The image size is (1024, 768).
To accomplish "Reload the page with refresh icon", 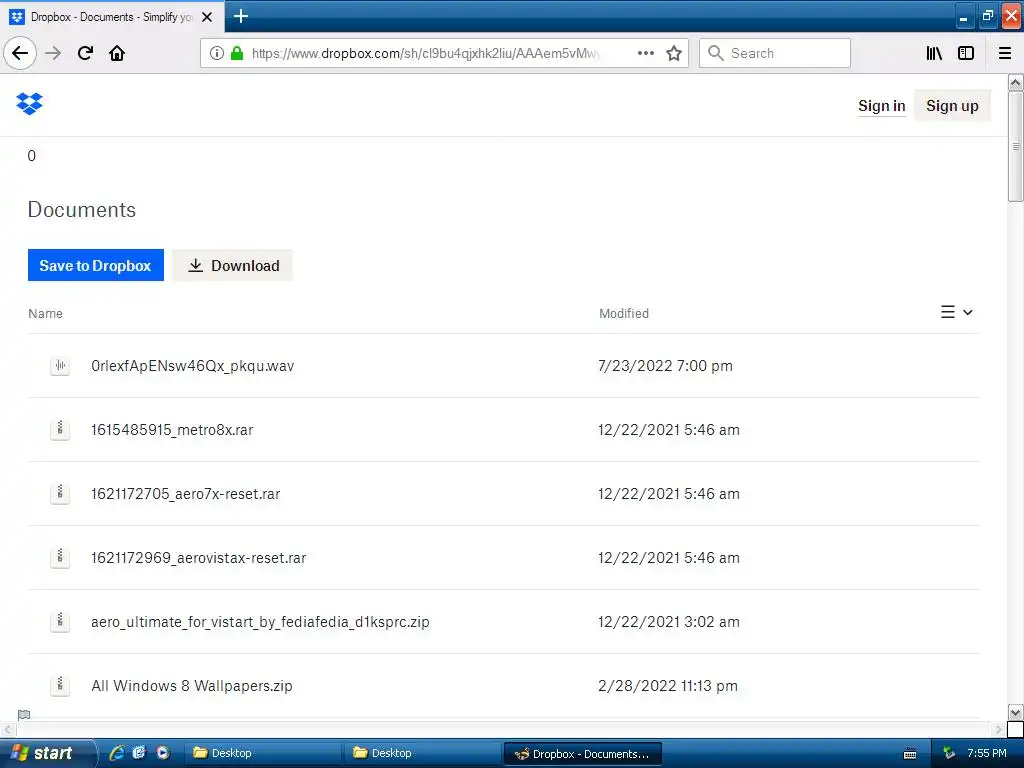I will 86,53.
